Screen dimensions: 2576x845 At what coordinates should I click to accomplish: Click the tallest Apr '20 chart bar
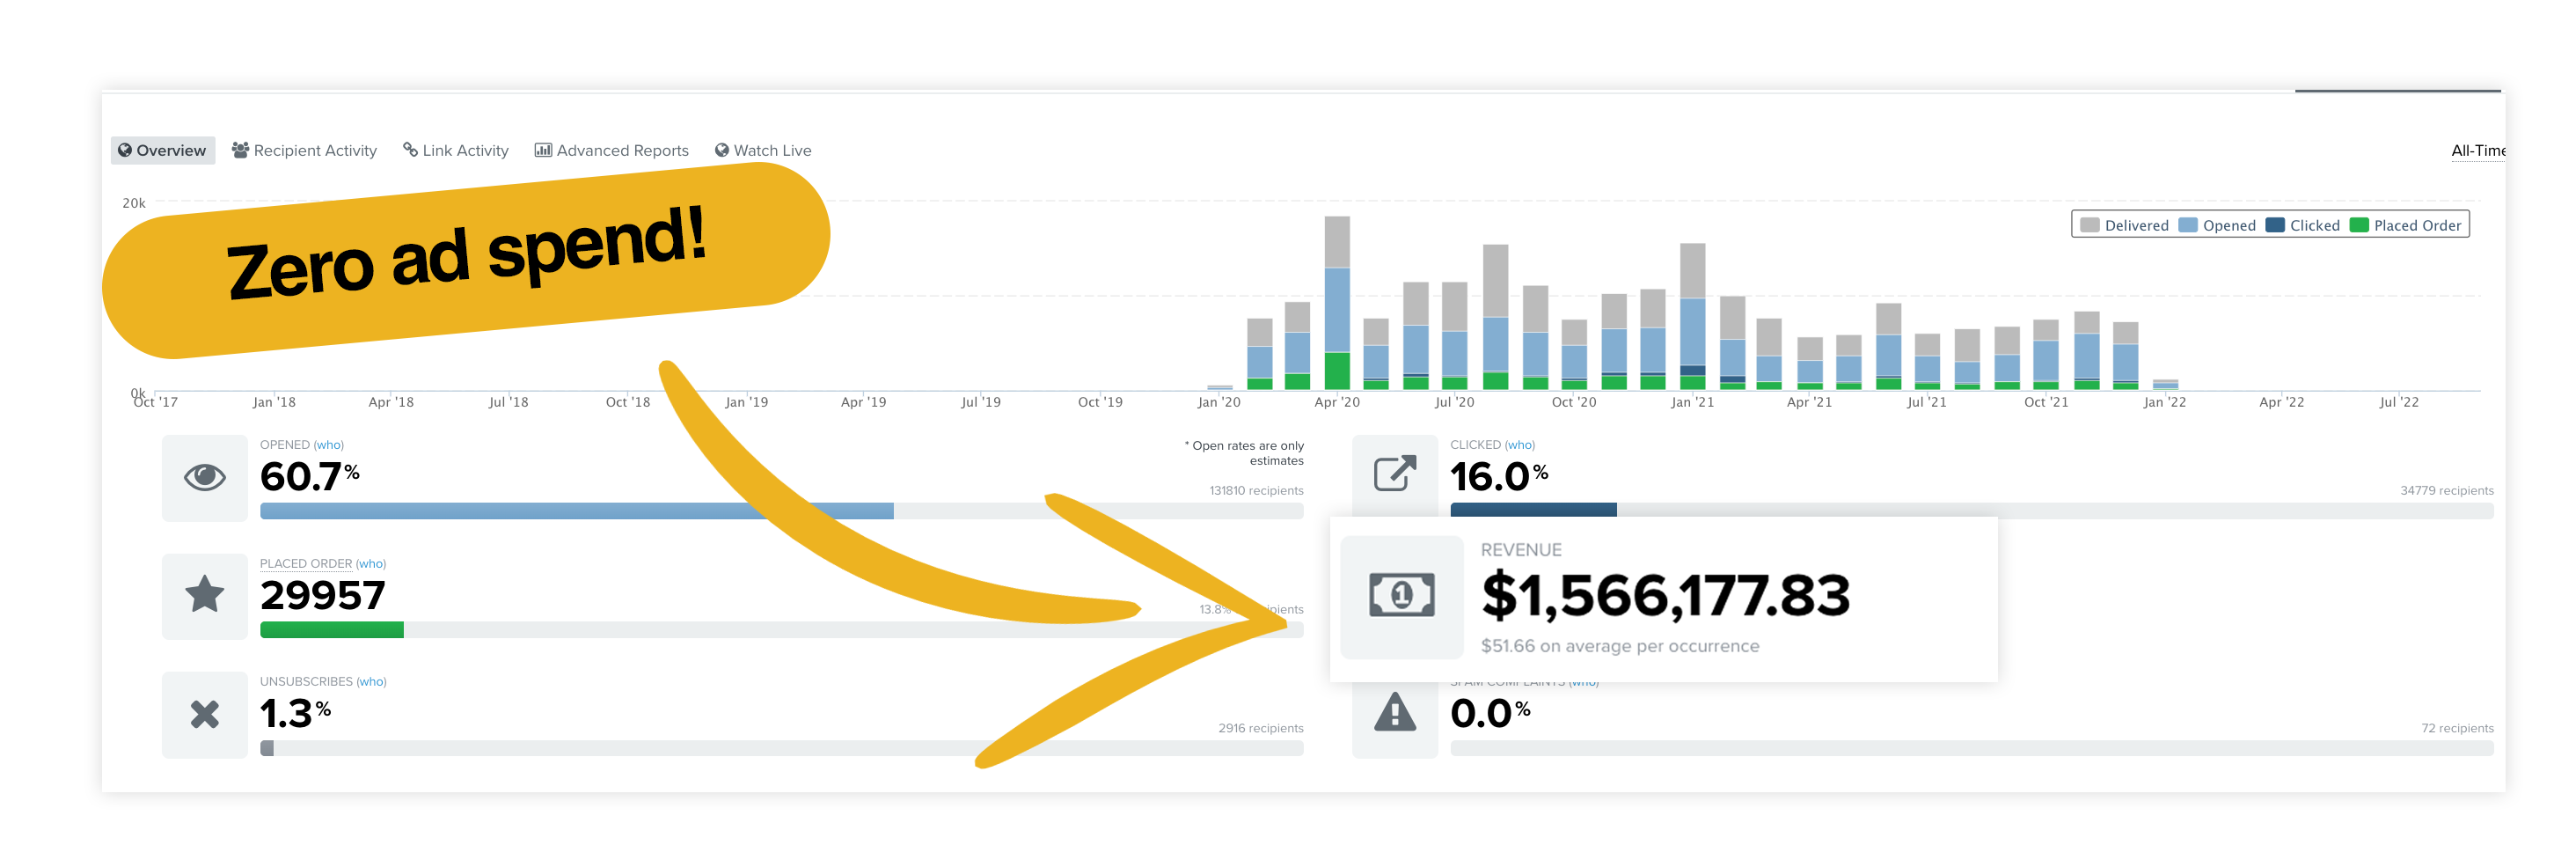[1337, 303]
